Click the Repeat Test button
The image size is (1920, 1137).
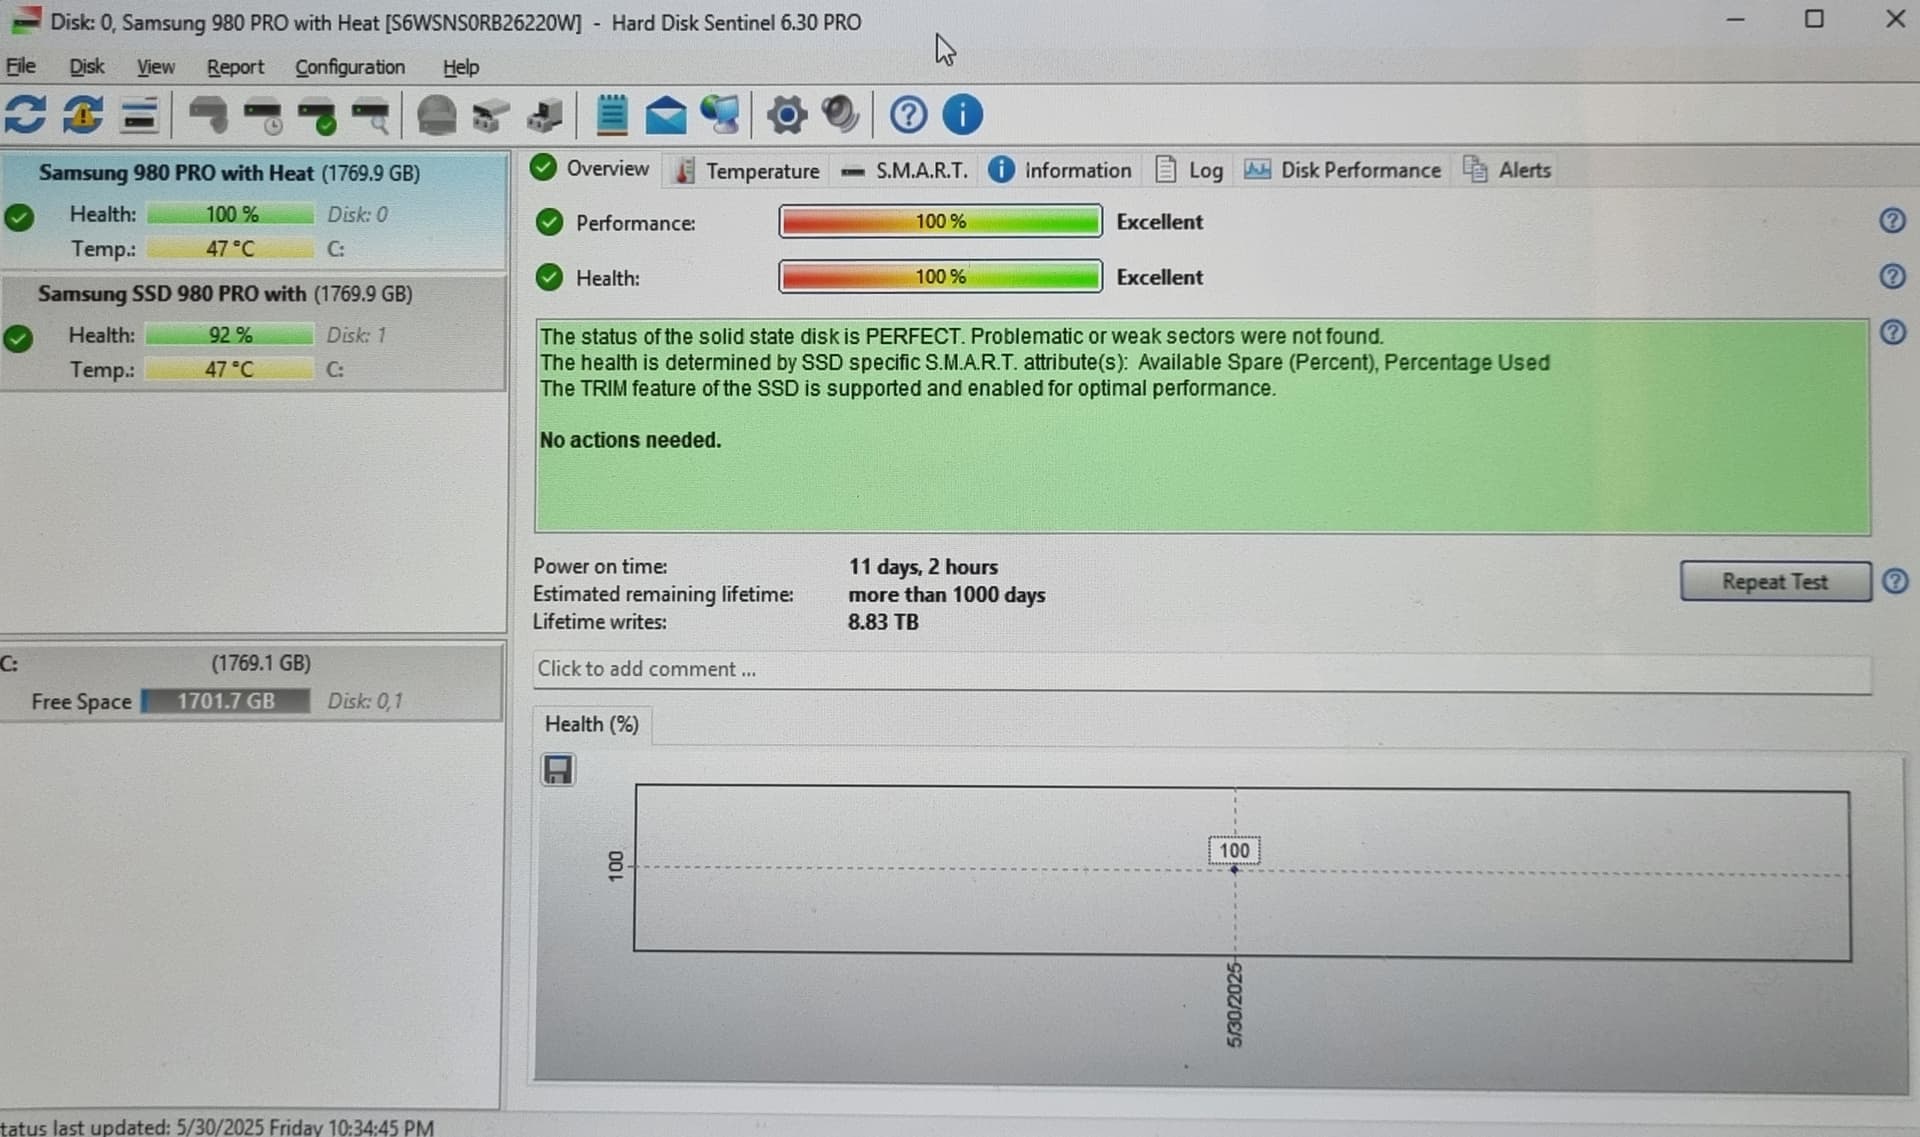tap(1775, 581)
